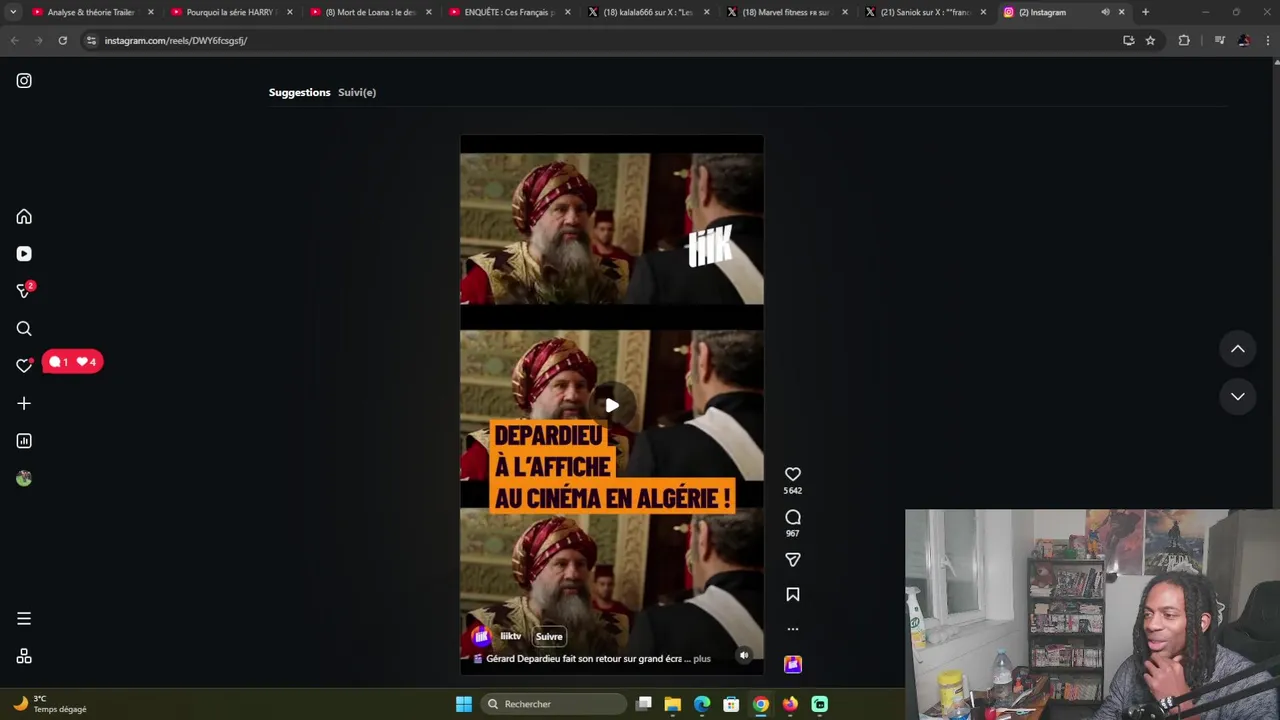The height and width of the screenshot is (720, 1280).
Task: Like the reel with 5642 likes
Action: point(793,475)
